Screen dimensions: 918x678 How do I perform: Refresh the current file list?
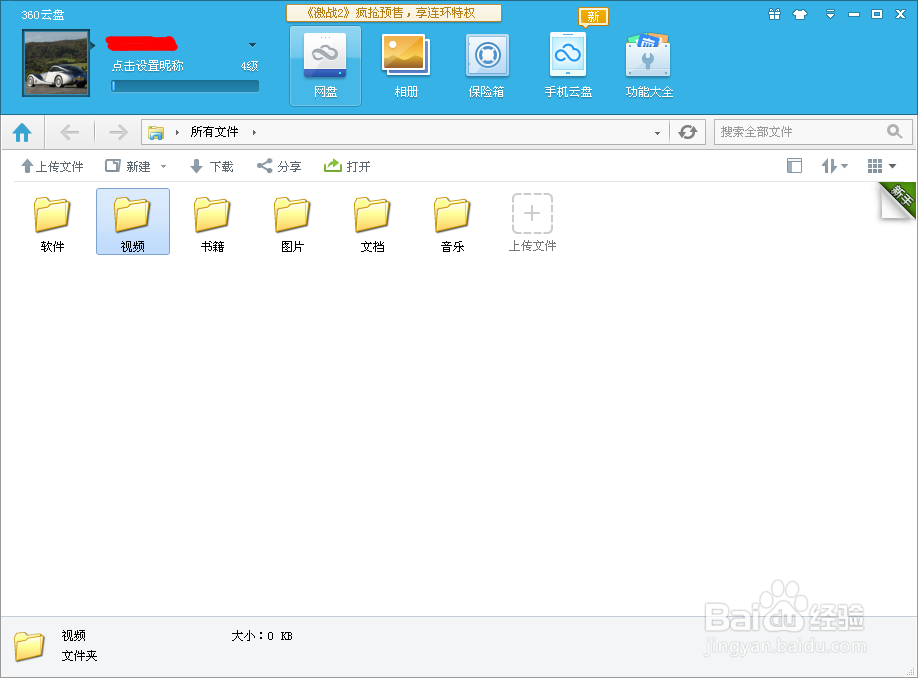688,131
